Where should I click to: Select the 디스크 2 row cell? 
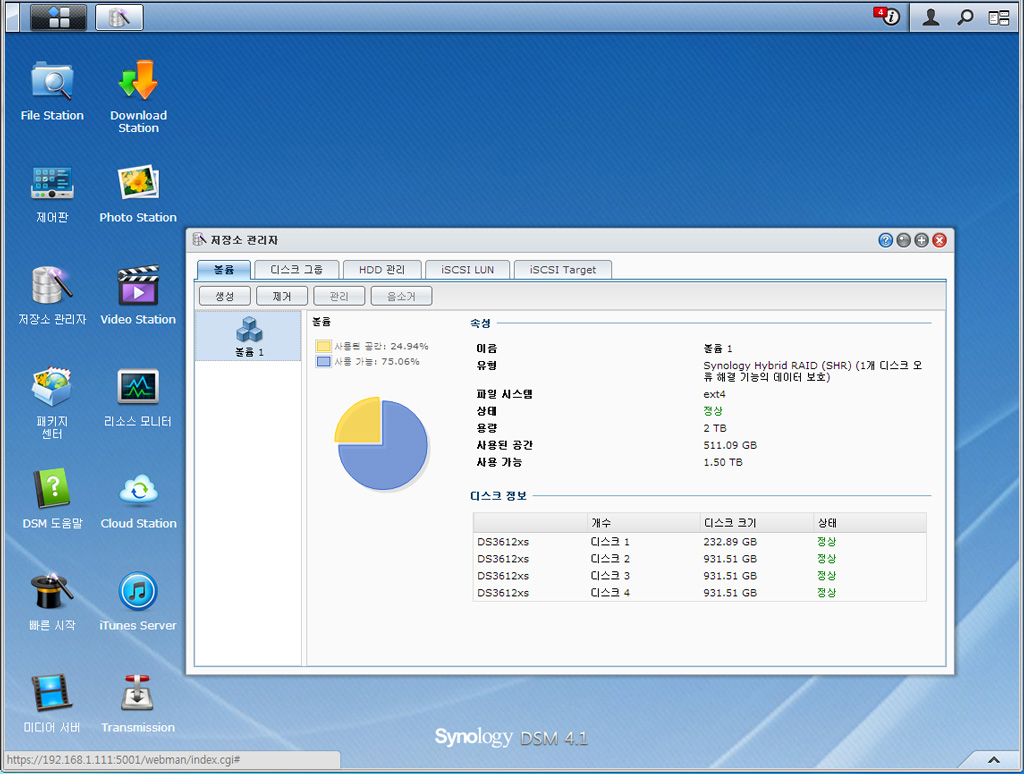click(610, 559)
